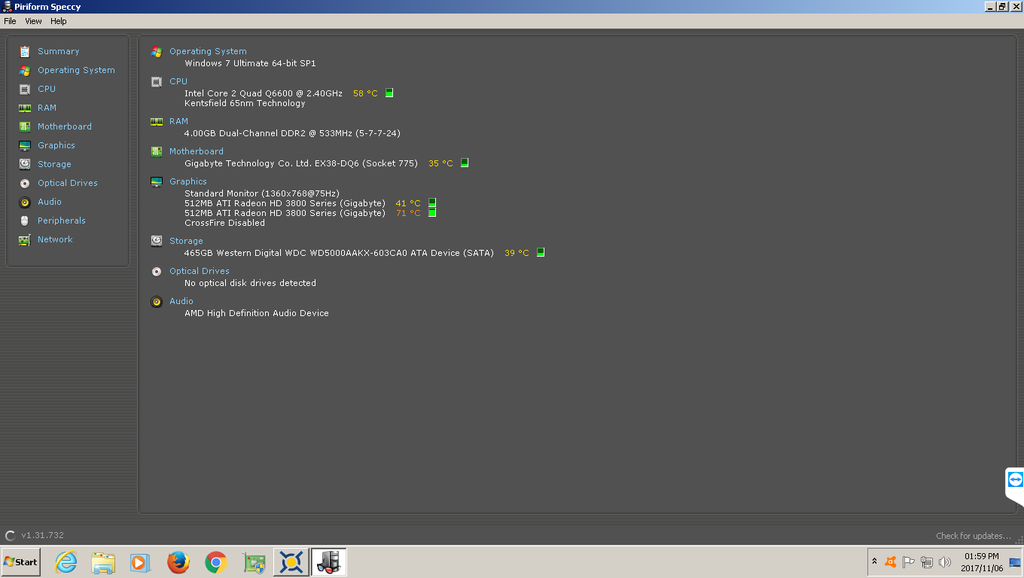Switch to the Motherboard sidebar section
Image resolution: width=1024 pixels, height=578 pixels.
(64, 127)
